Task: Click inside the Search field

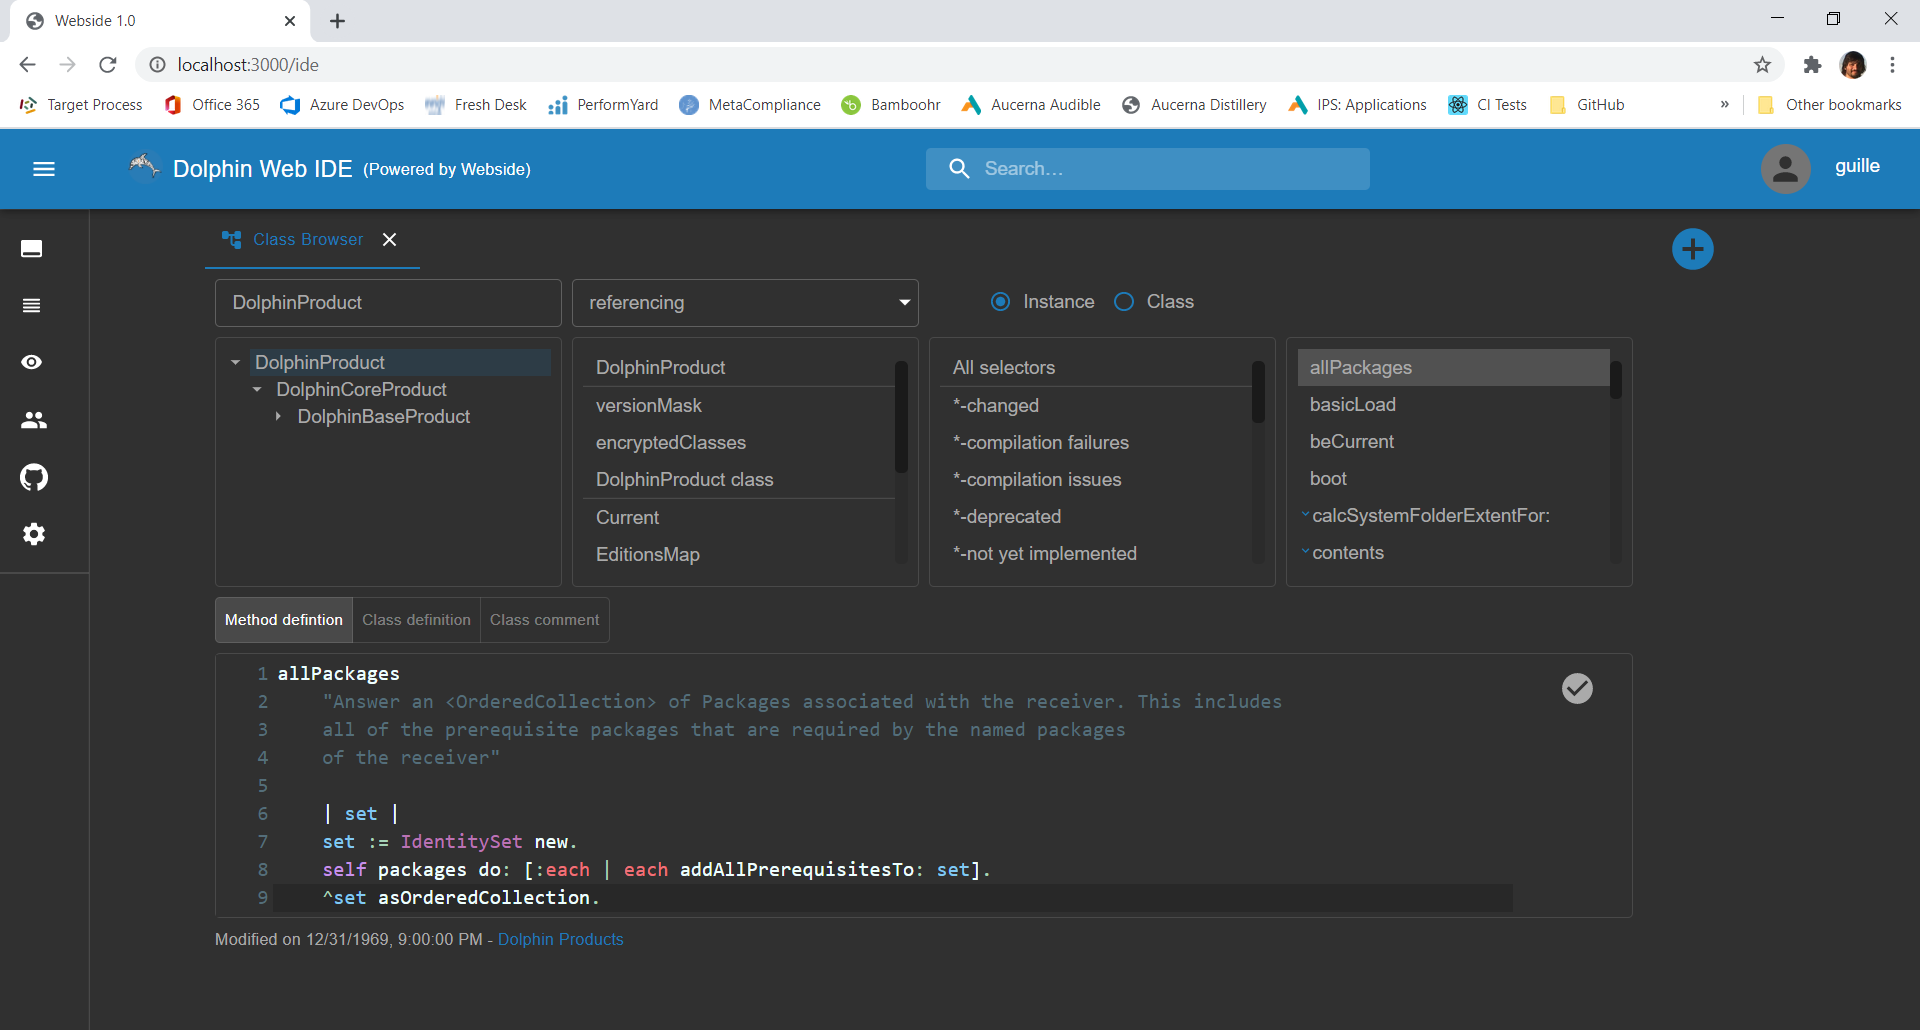Action: (1148, 168)
